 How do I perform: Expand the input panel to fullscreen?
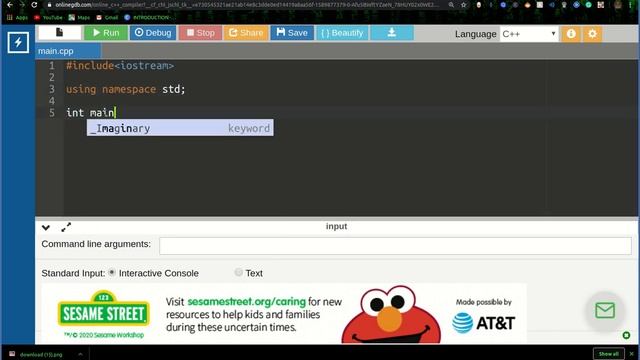pyautogui.click(x=66, y=227)
